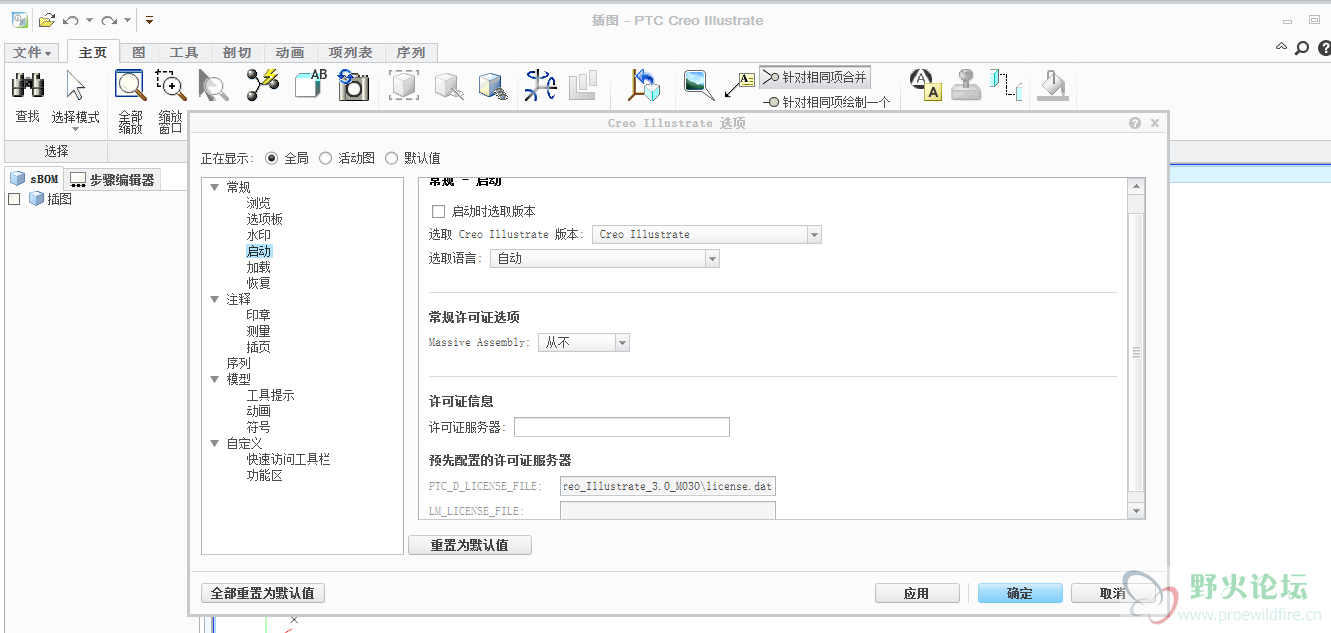Select 加载 in the options tree
This screenshot has width=1331, height=633.
pos(258,267)
